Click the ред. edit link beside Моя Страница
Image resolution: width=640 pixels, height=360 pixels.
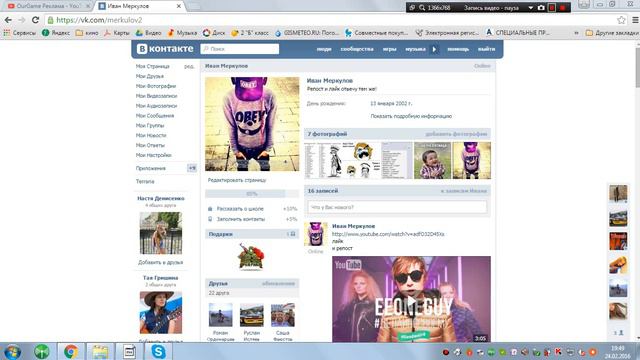[x=189, y=66]
